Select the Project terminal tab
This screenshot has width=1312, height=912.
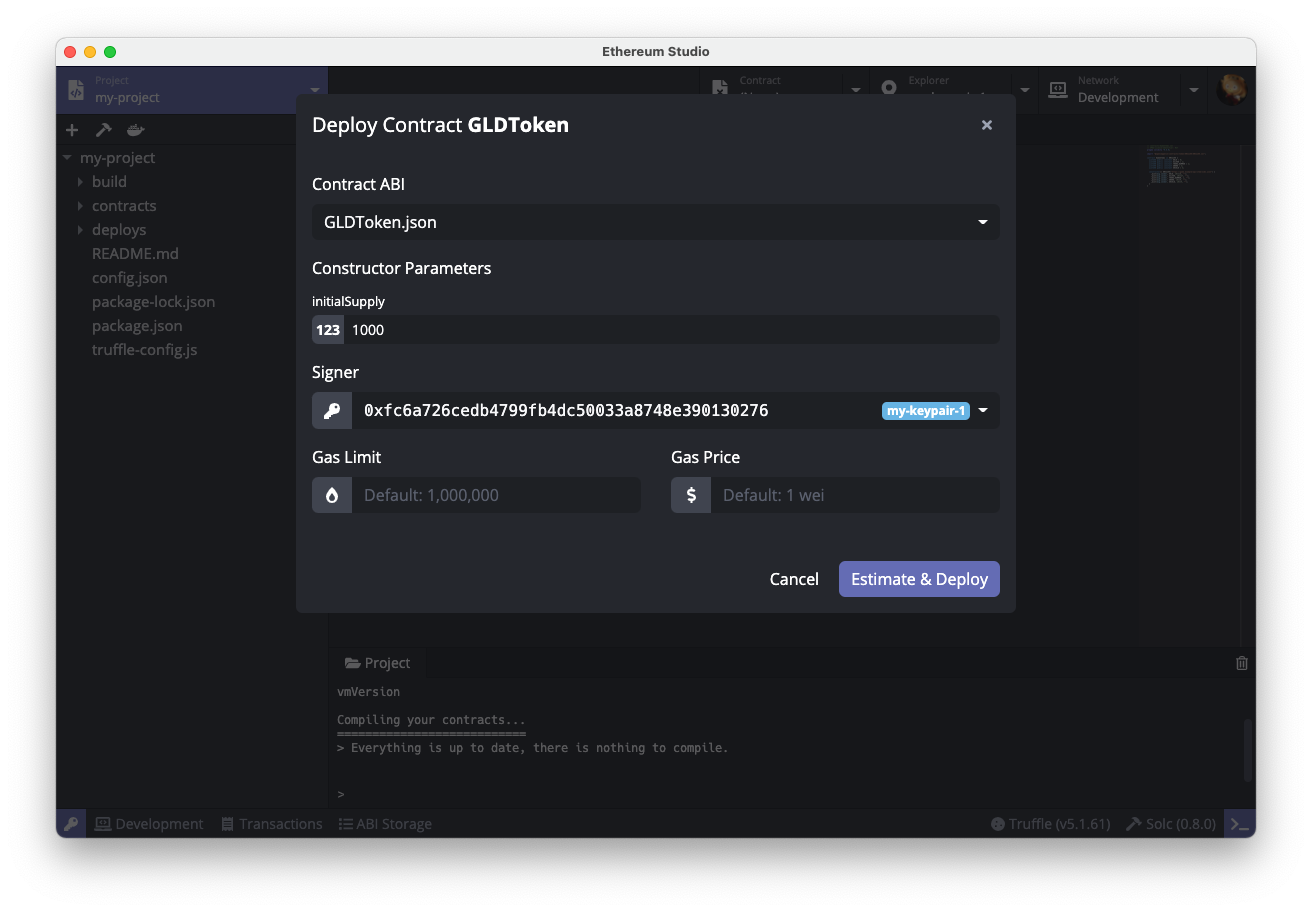377,663
